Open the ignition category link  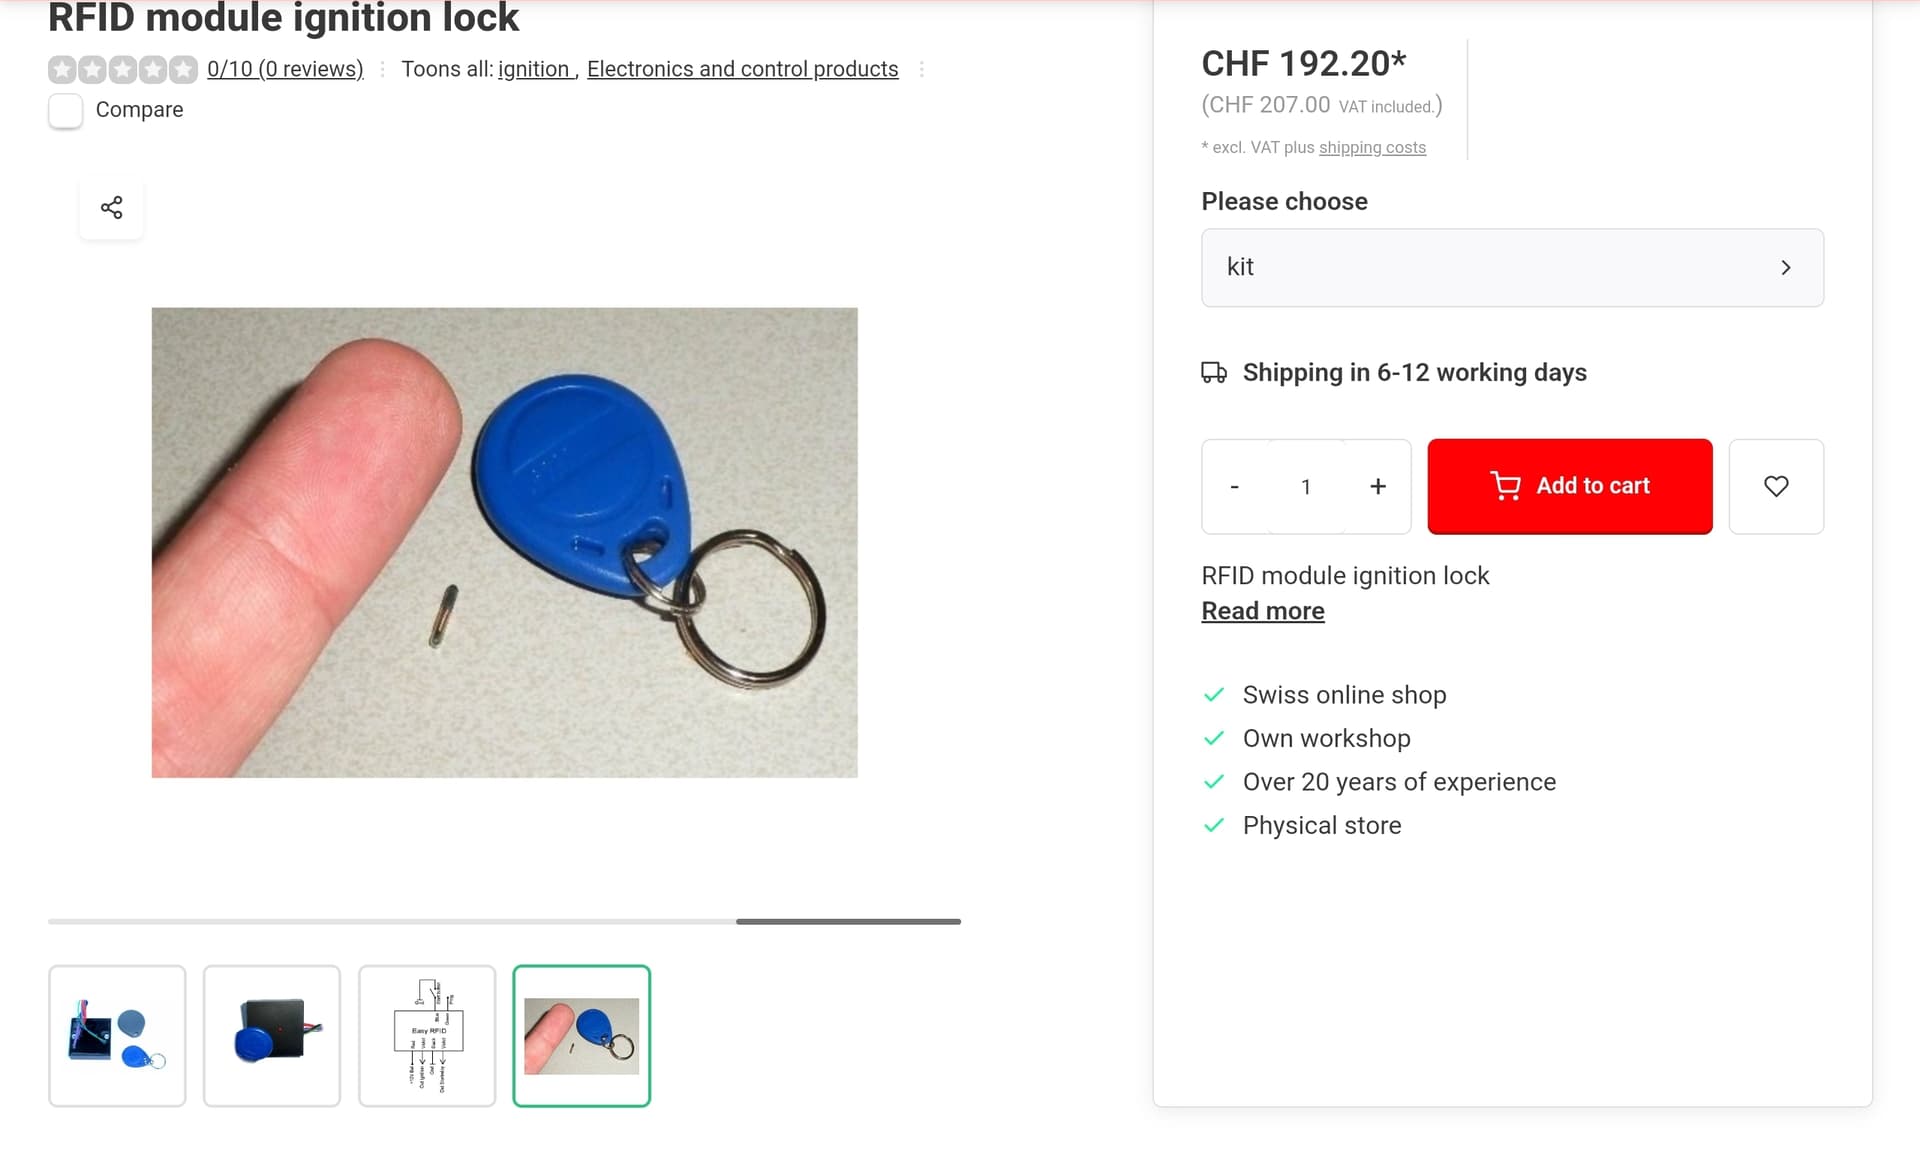[x=534, y=69]
